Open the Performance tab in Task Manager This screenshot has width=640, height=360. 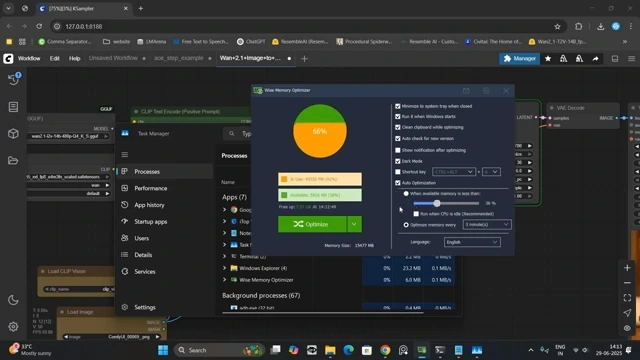coord(151,188)
